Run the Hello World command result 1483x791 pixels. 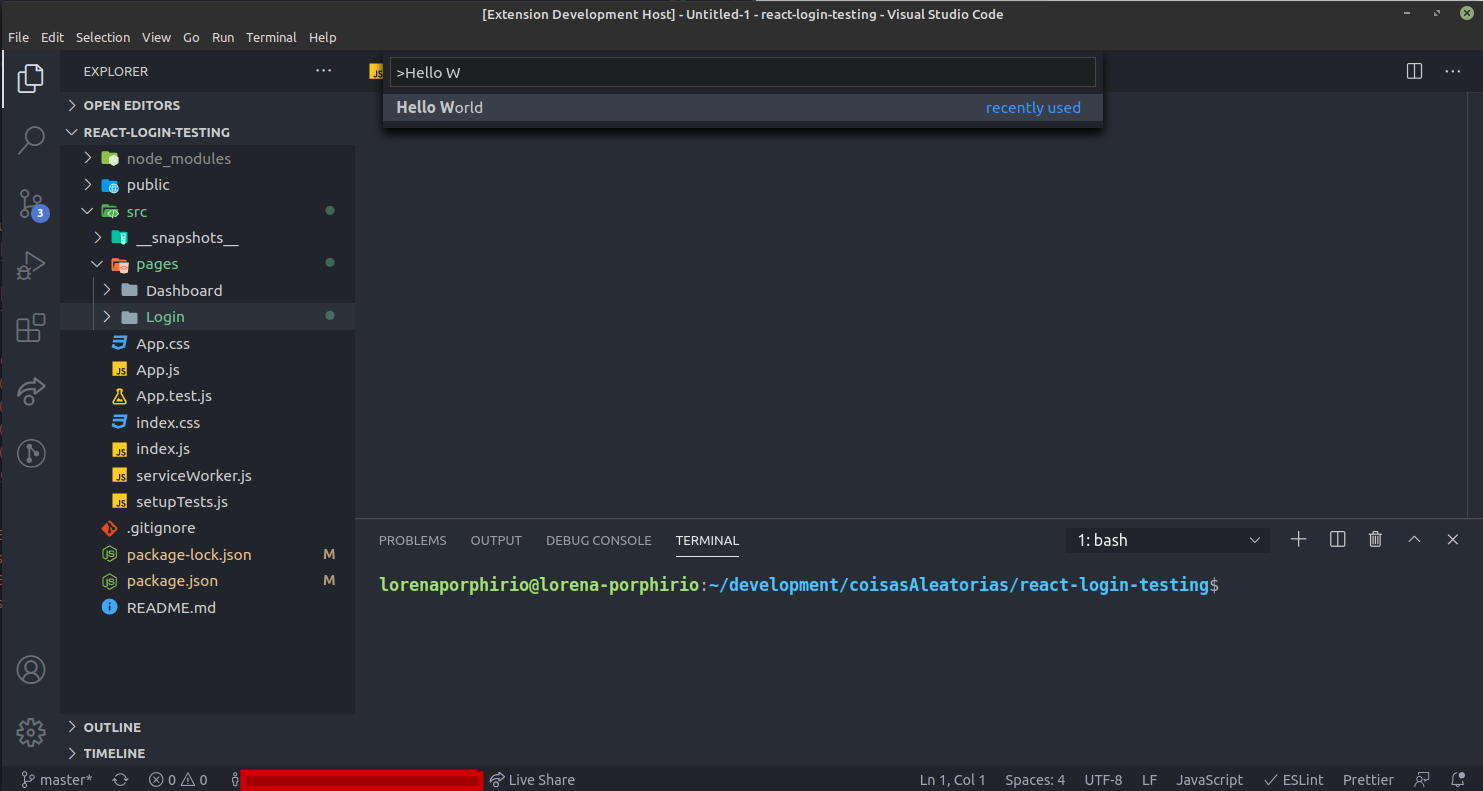(743, 108)
